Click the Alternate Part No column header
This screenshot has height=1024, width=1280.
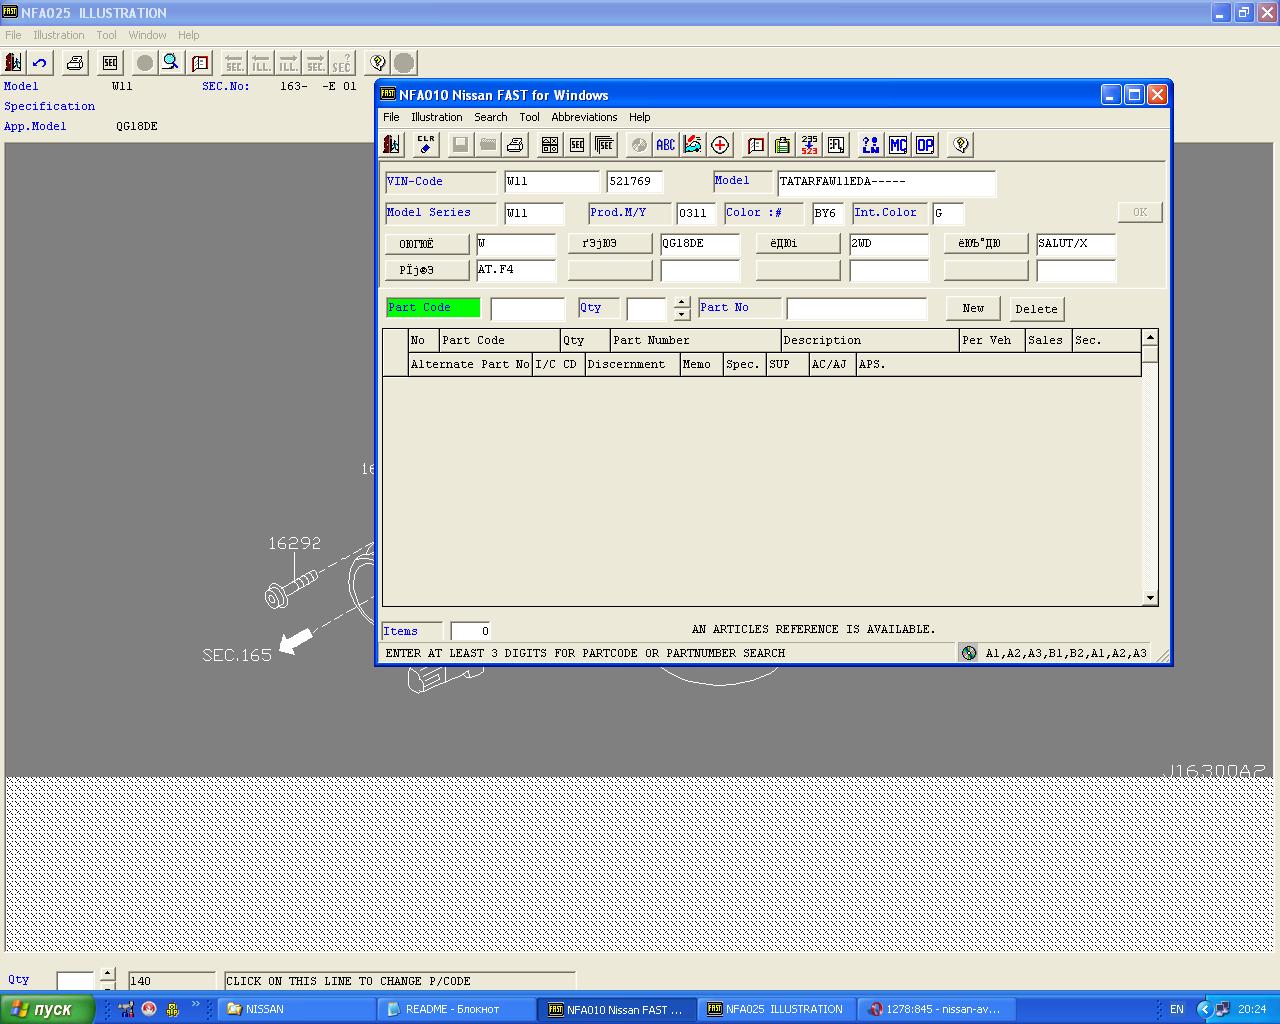pyautogui.click(x=470, y=364)
